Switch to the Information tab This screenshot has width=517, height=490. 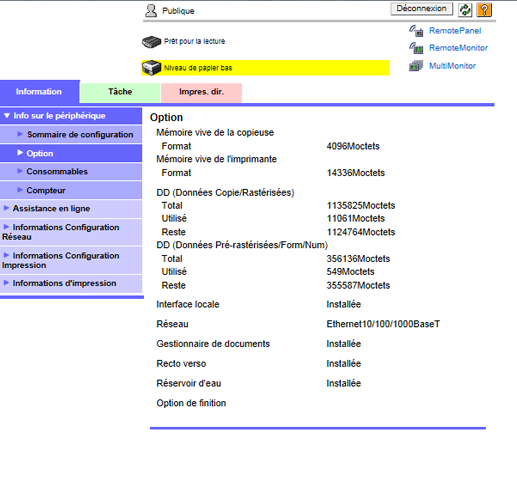click(39, 92)
